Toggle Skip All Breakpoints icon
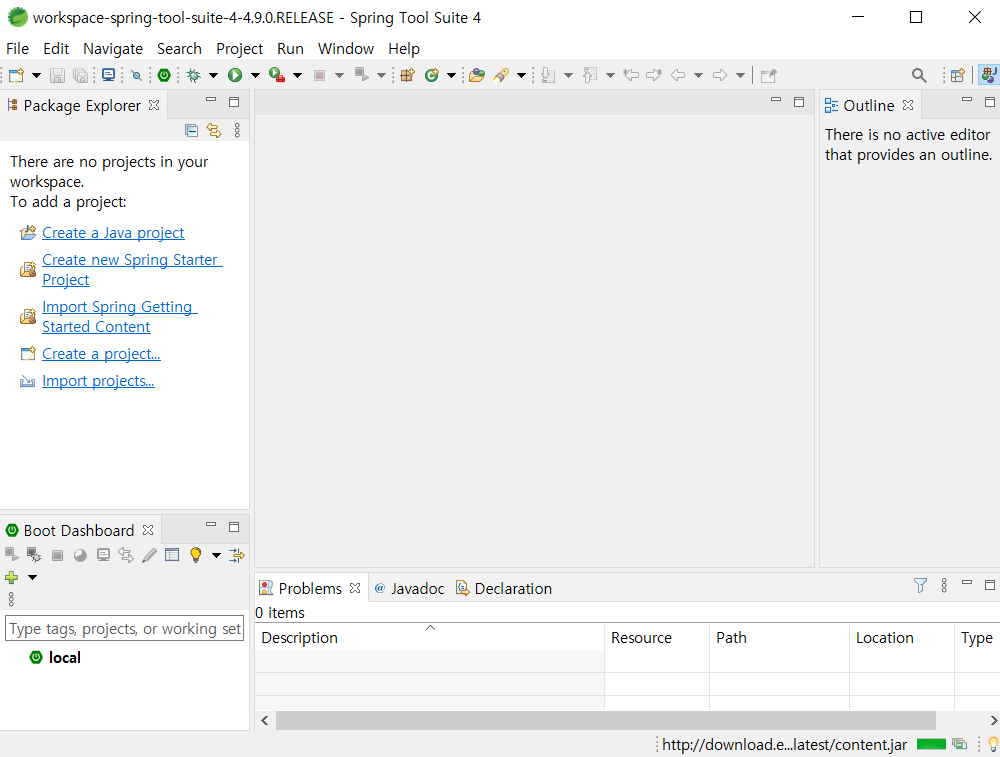Image resolution: width=1000 pixels, height=757 pixels. [x=136, y=75]
